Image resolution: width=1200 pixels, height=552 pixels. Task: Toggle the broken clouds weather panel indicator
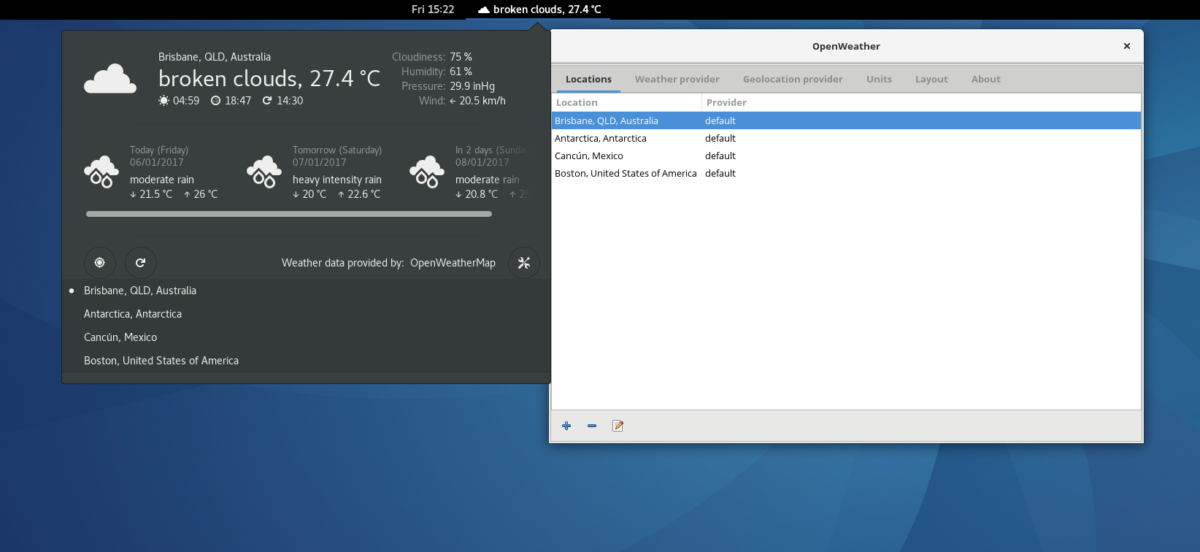(x=539, y=9)
